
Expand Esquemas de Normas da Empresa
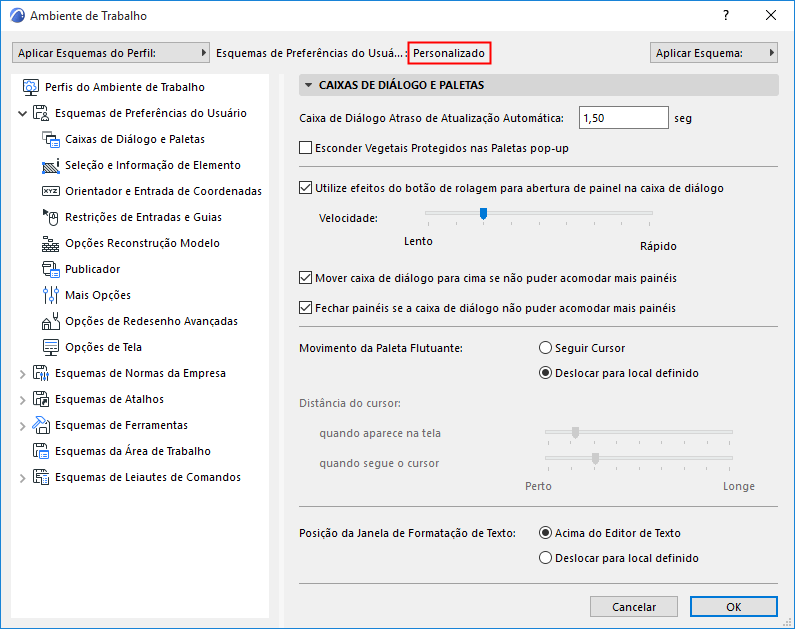coord(22,374)
